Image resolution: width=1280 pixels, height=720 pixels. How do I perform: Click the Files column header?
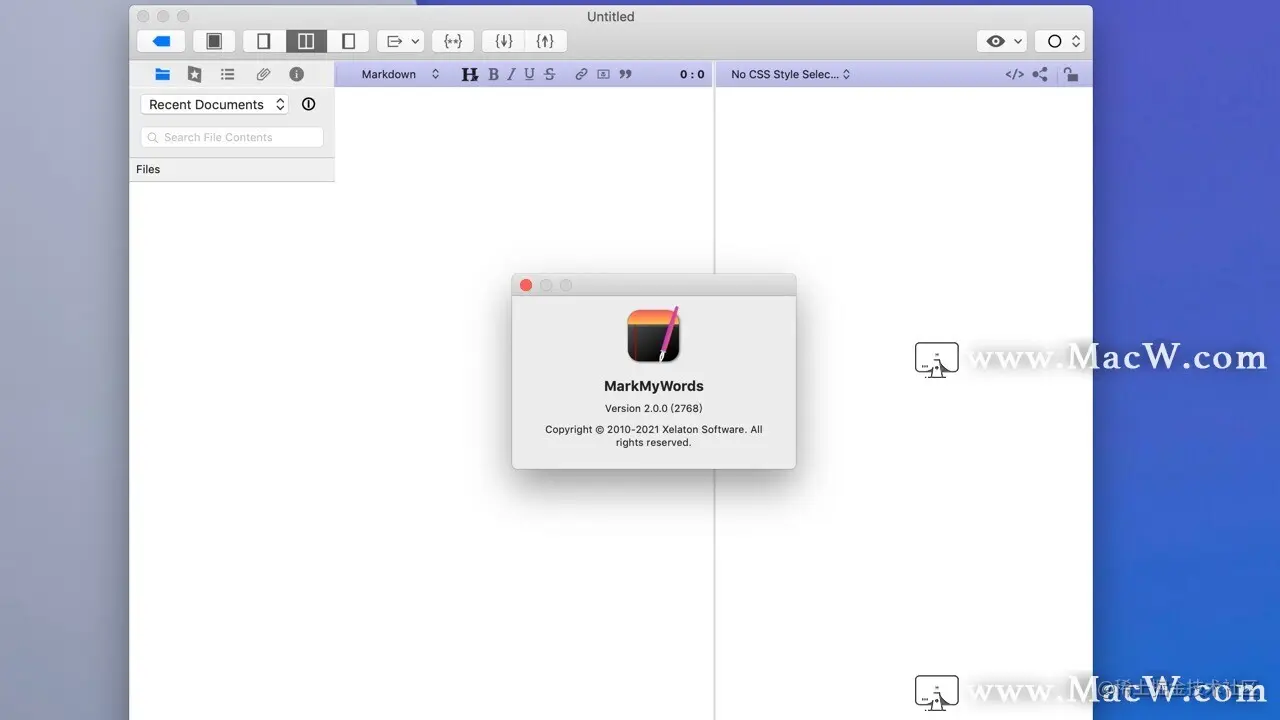(x=232, y=169)
